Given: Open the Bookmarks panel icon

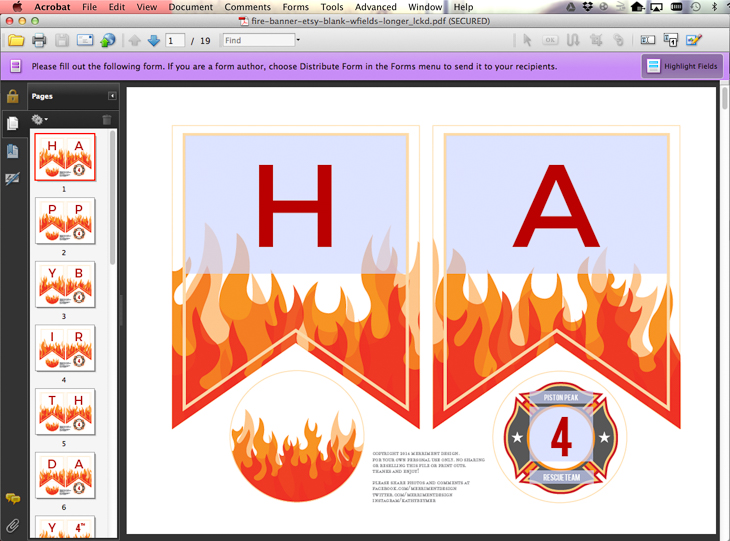Looking at the screenshot, I should click(x=13, y=151).
